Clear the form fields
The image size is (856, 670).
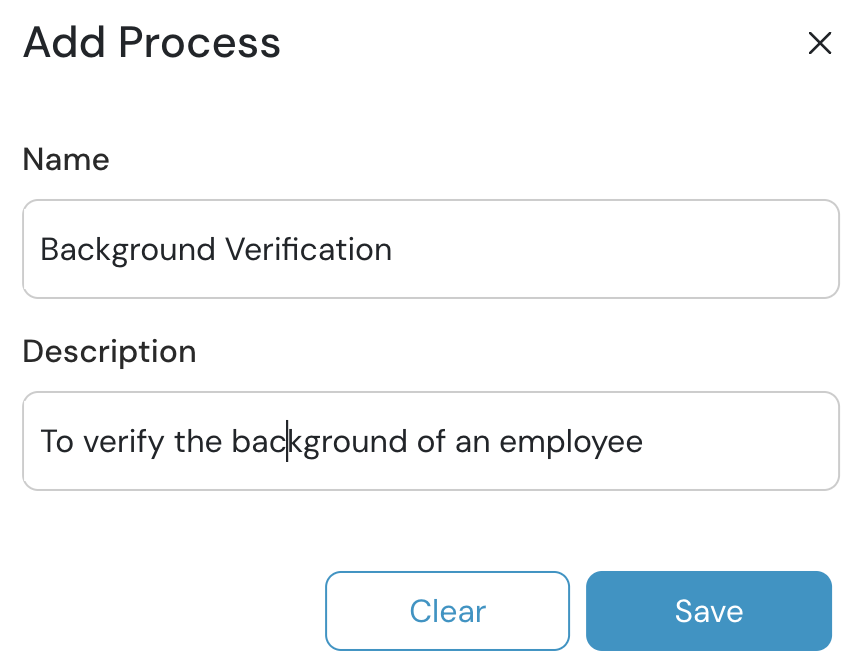coord(447,611)
